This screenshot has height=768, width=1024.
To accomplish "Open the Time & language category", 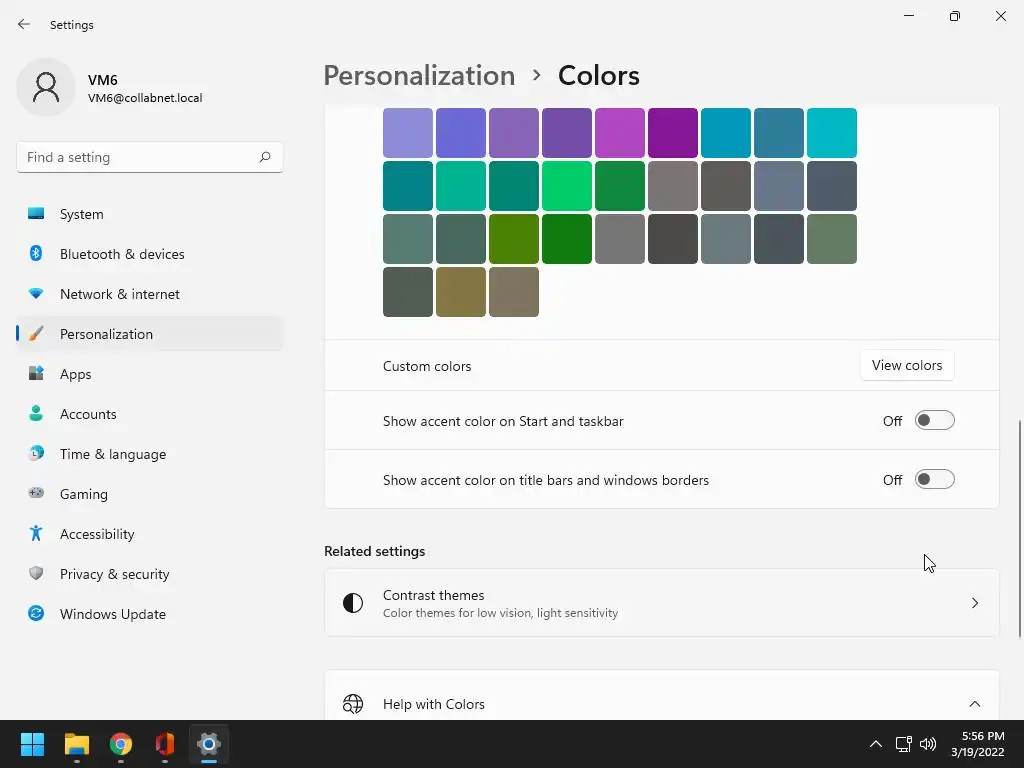I will 150,453.
